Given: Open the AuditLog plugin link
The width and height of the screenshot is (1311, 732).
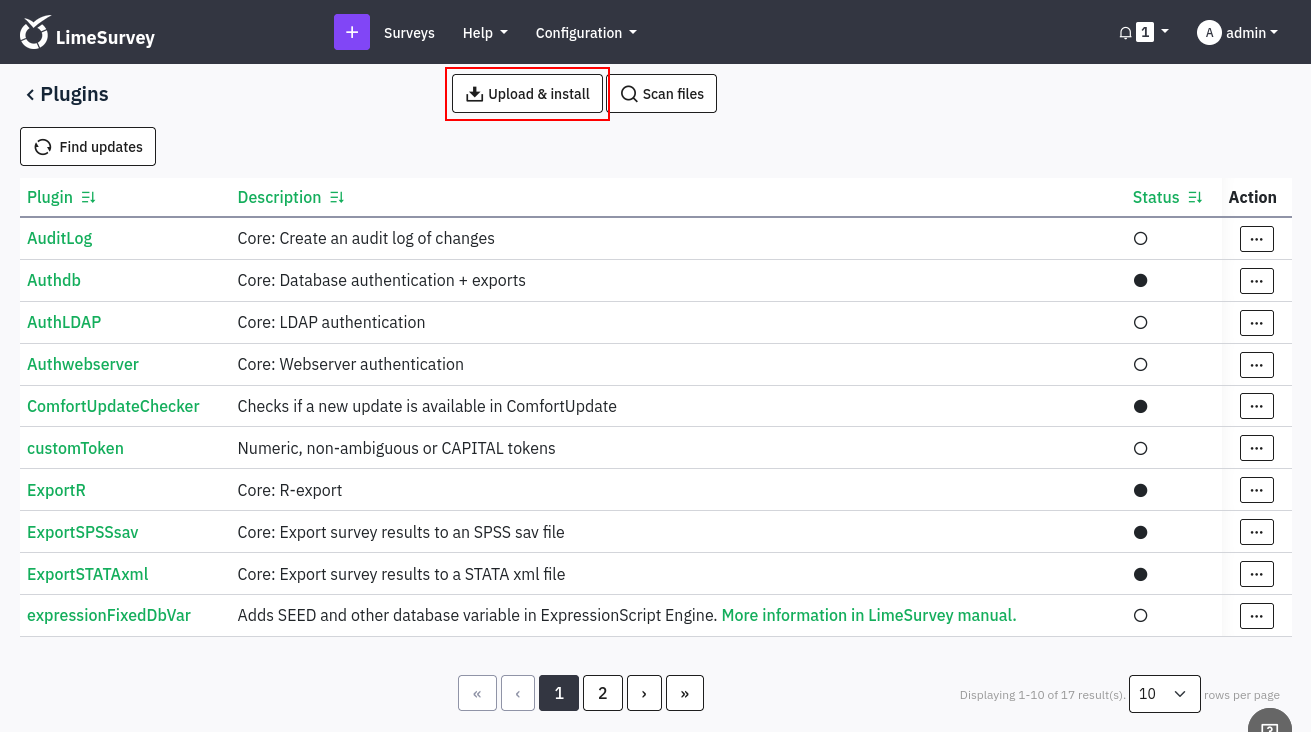Looking at the screenshot, I should [60, 239].
